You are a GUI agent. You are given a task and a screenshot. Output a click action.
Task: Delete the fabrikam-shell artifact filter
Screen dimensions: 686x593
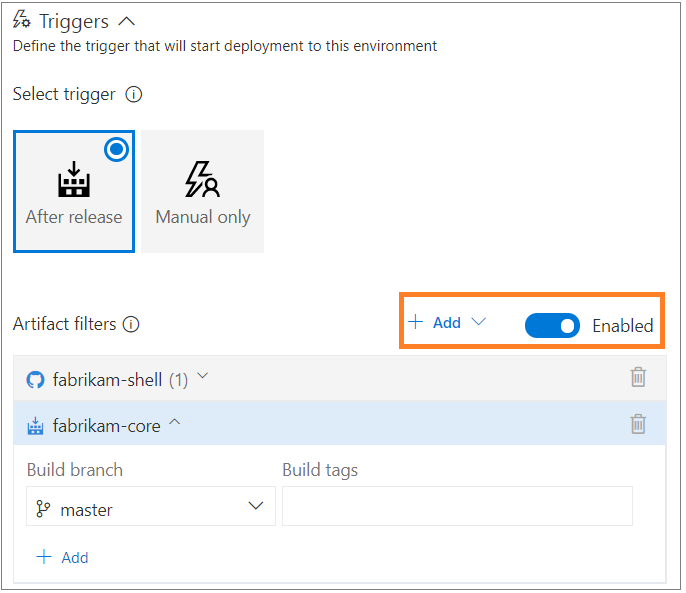tap(638, 378)
